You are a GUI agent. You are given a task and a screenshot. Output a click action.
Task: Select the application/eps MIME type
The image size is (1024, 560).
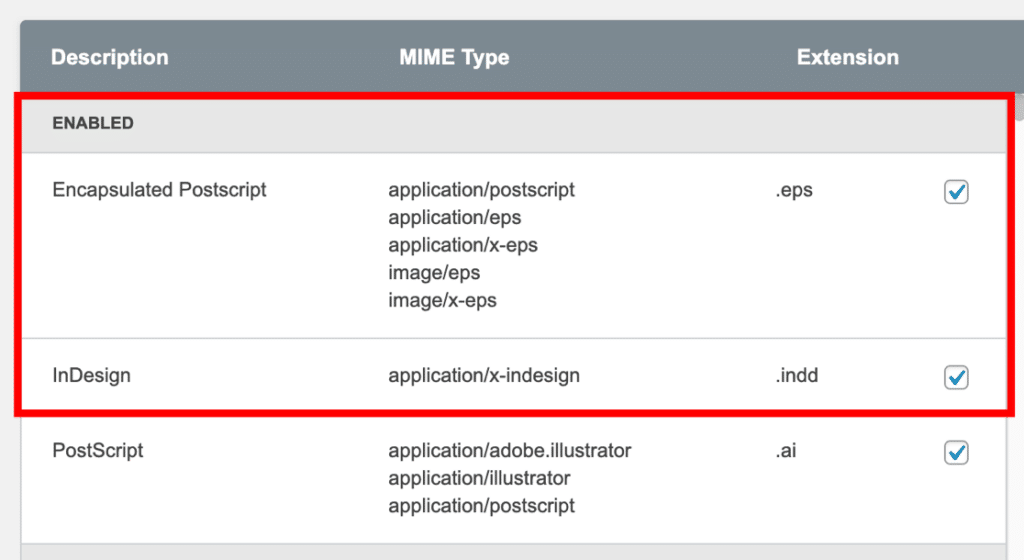(455, 217)
